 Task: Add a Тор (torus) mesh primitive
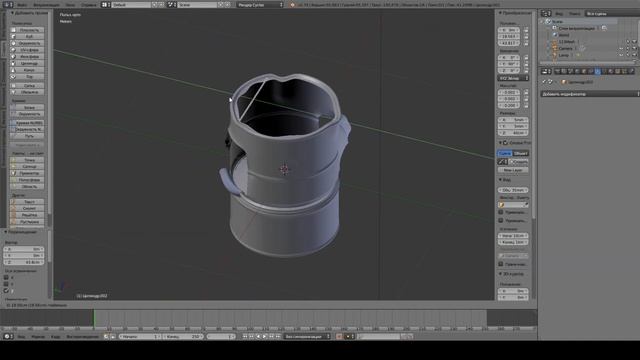coord(27,77)
